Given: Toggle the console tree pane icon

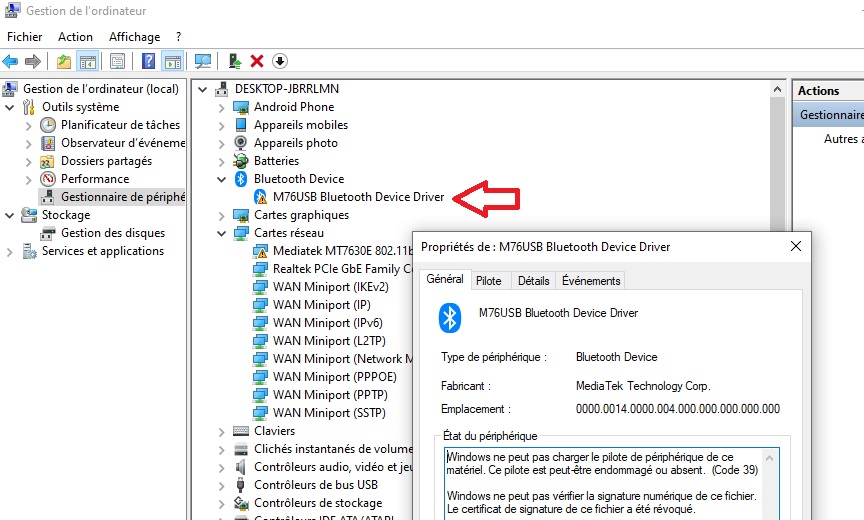Looking at the screenshot, I should click(x=88, y=61).
